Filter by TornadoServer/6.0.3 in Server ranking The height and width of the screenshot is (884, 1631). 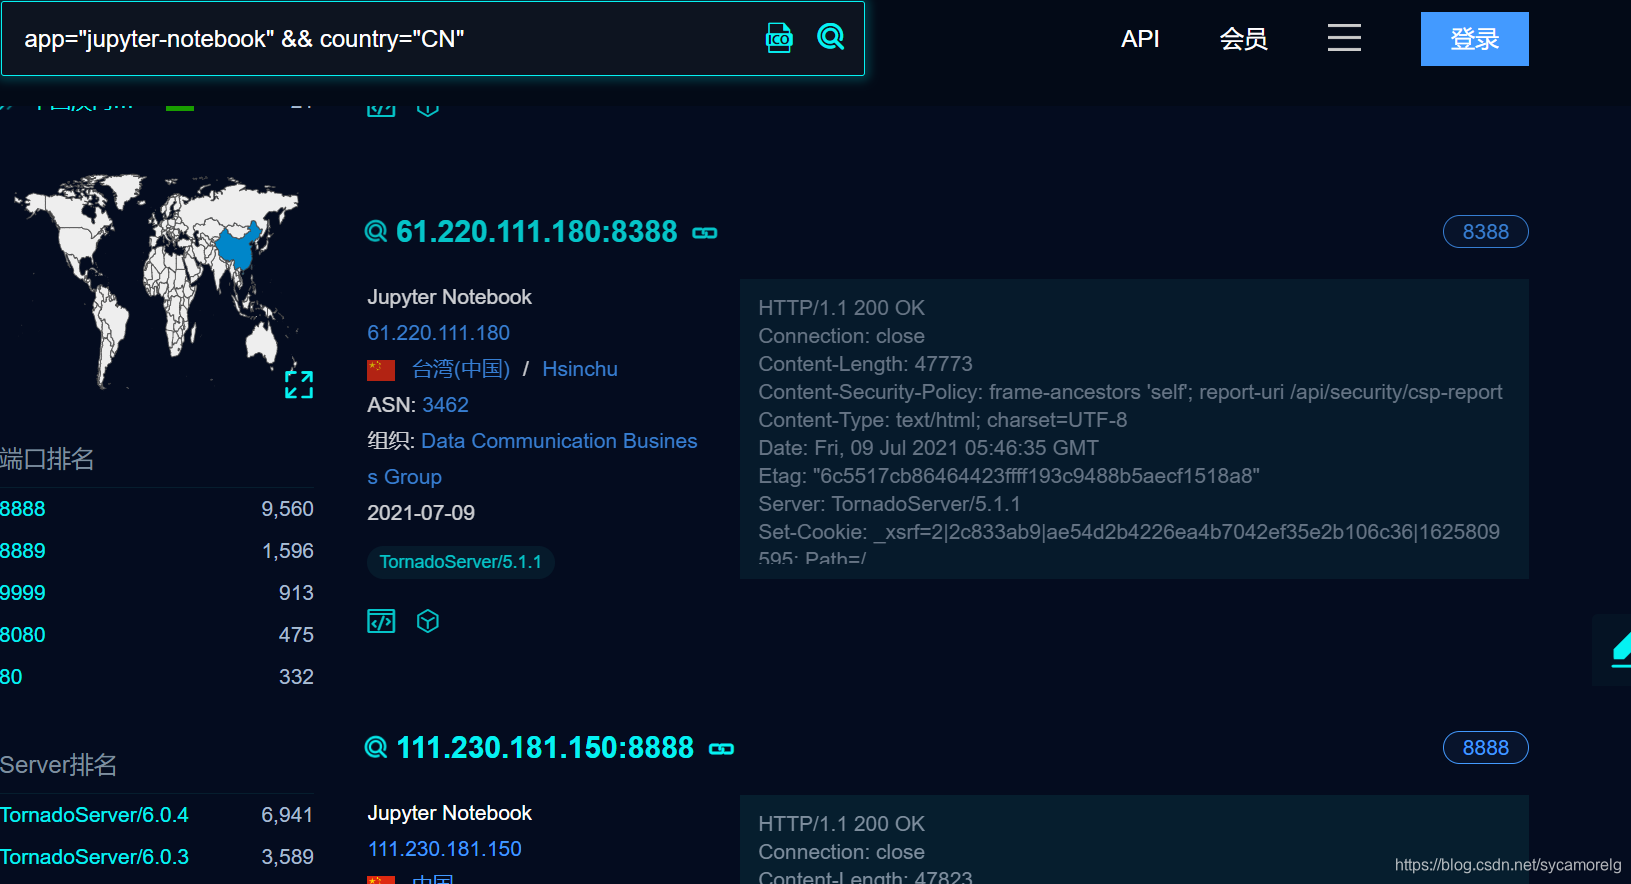tap(94, 857)
